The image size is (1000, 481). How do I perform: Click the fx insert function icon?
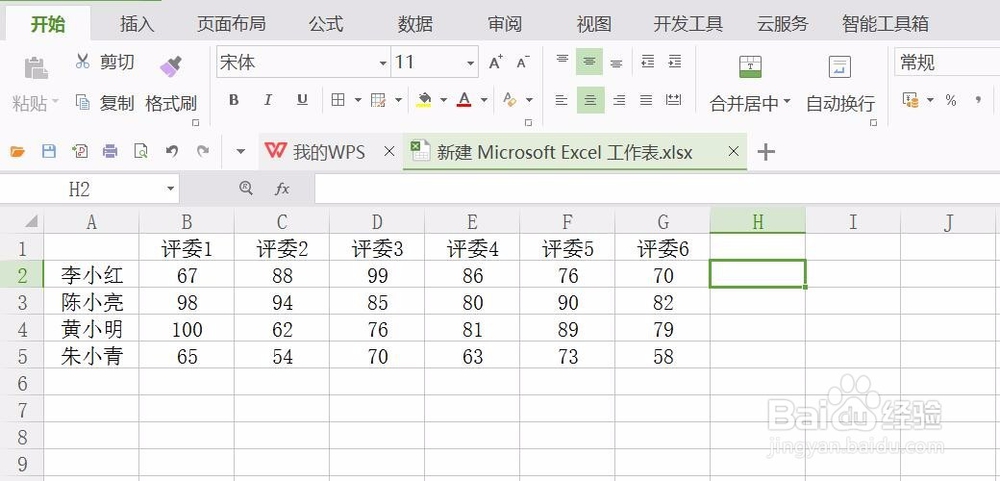[282, 188]
